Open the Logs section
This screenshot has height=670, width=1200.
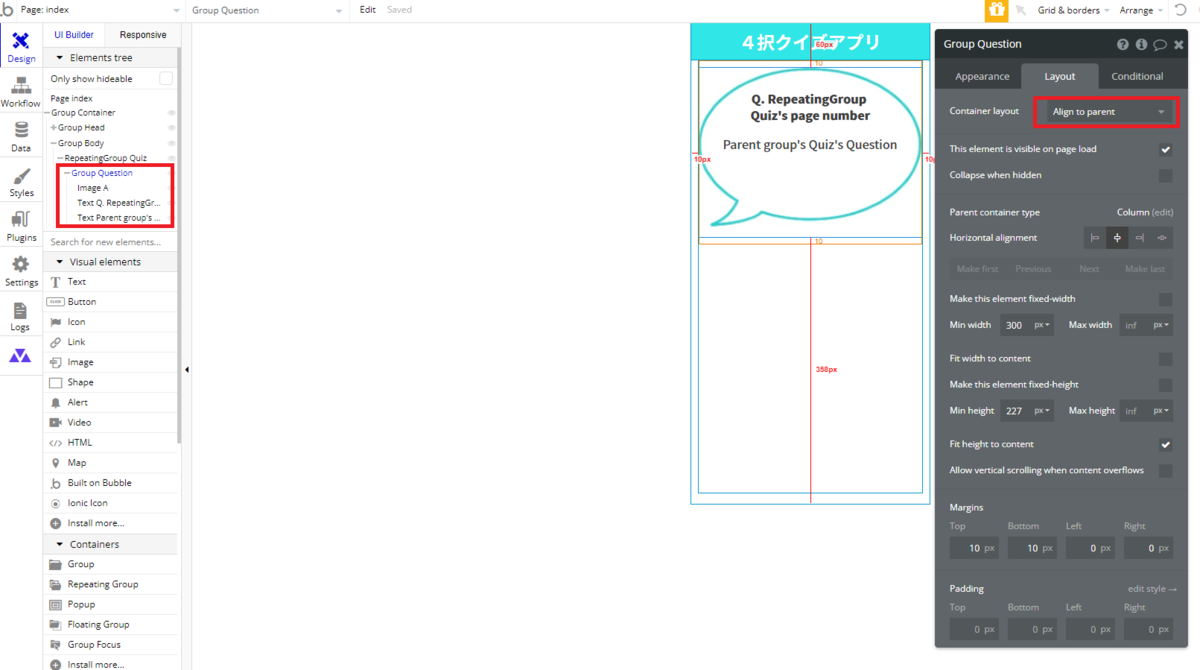click(21, 316)
